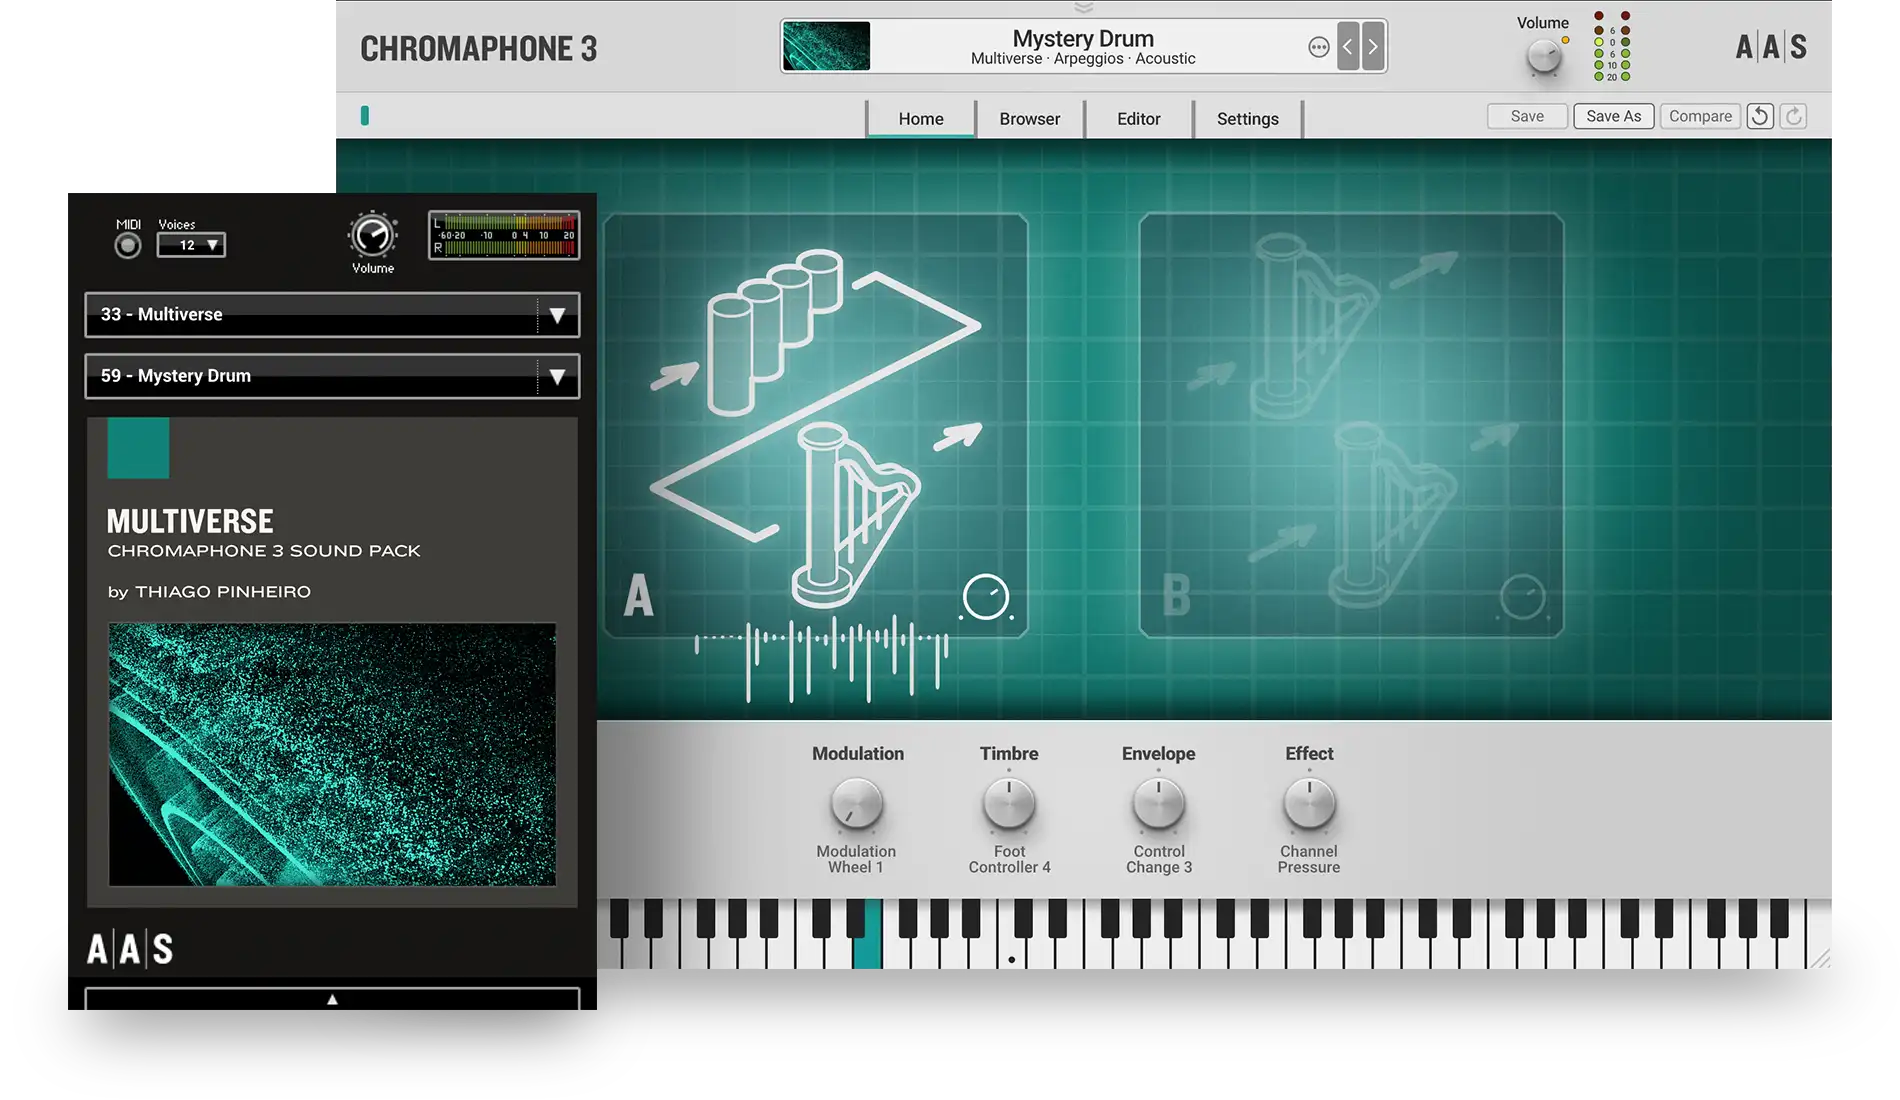The width and height of the screenshot is (1900, 1100).
Task: Open preset options via the ellipsis icon
Action: pyautogui.click(x=1319, y=46)
